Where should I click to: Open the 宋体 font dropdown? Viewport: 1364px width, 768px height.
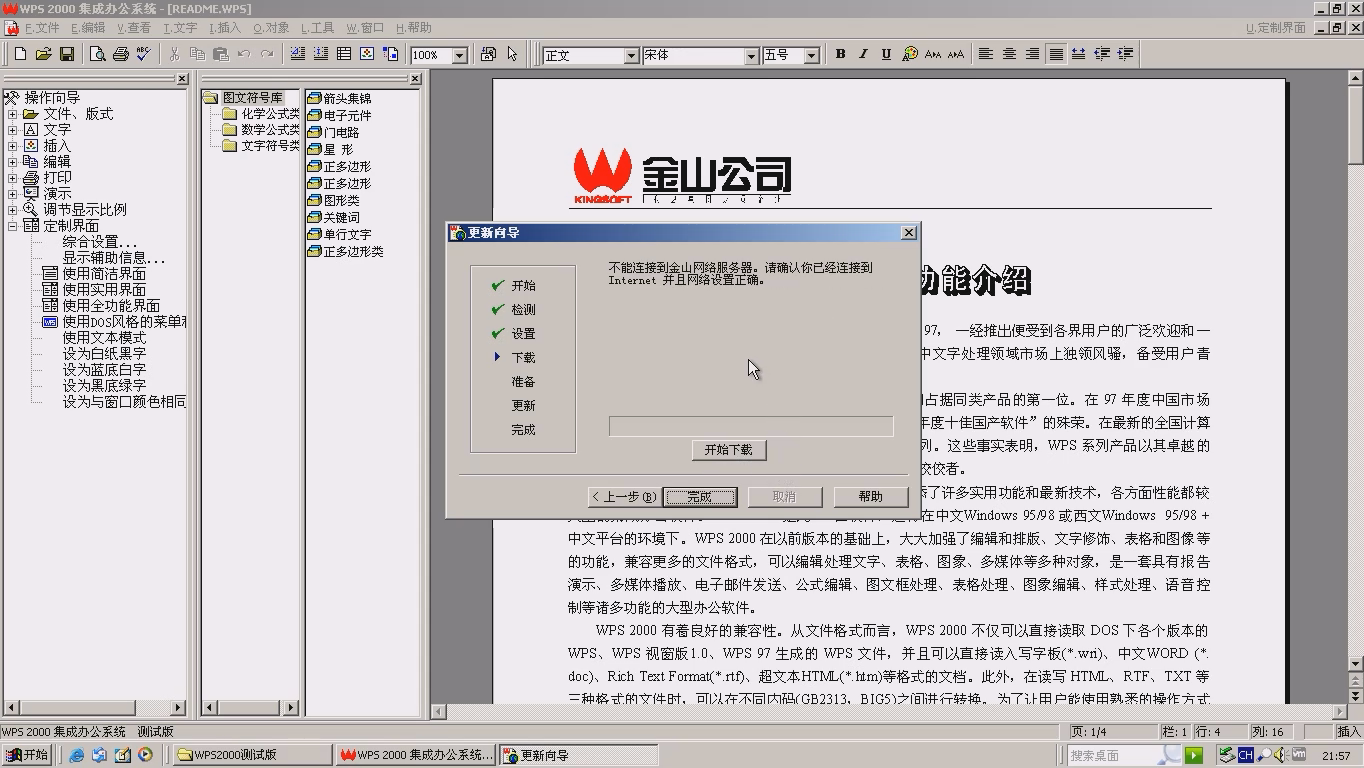point(751,56)
